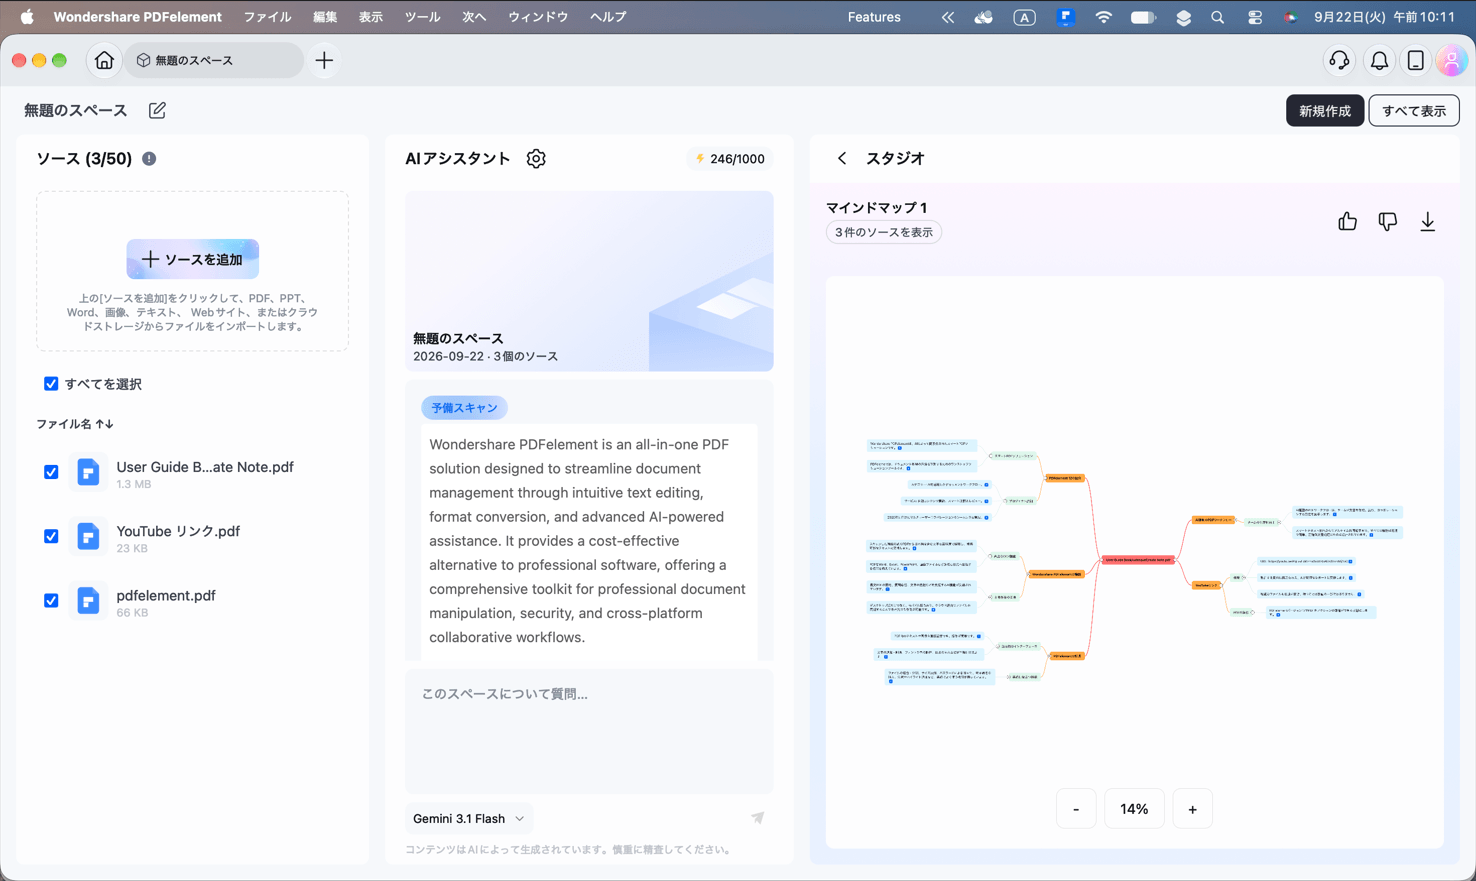Go to the Home icon
Screen dimensions: 1476x881
click(104, 61)
